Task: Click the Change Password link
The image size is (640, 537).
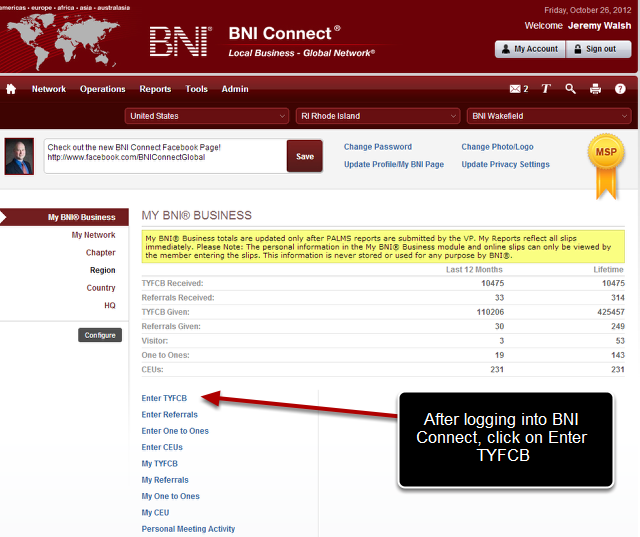Action: pos(378,147)
